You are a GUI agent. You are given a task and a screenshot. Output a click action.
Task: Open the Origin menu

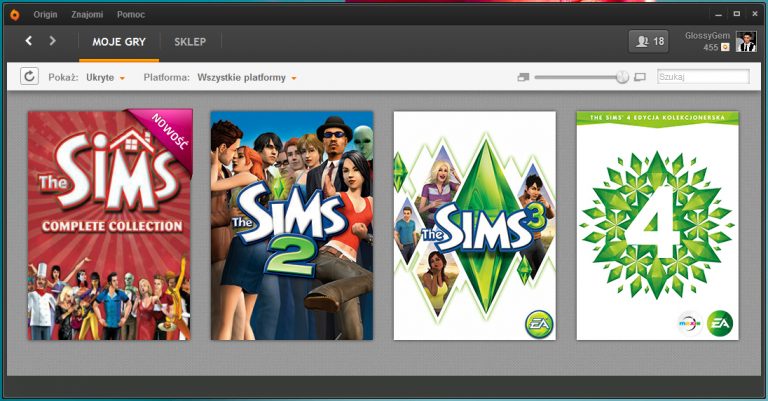pos(45,15)
